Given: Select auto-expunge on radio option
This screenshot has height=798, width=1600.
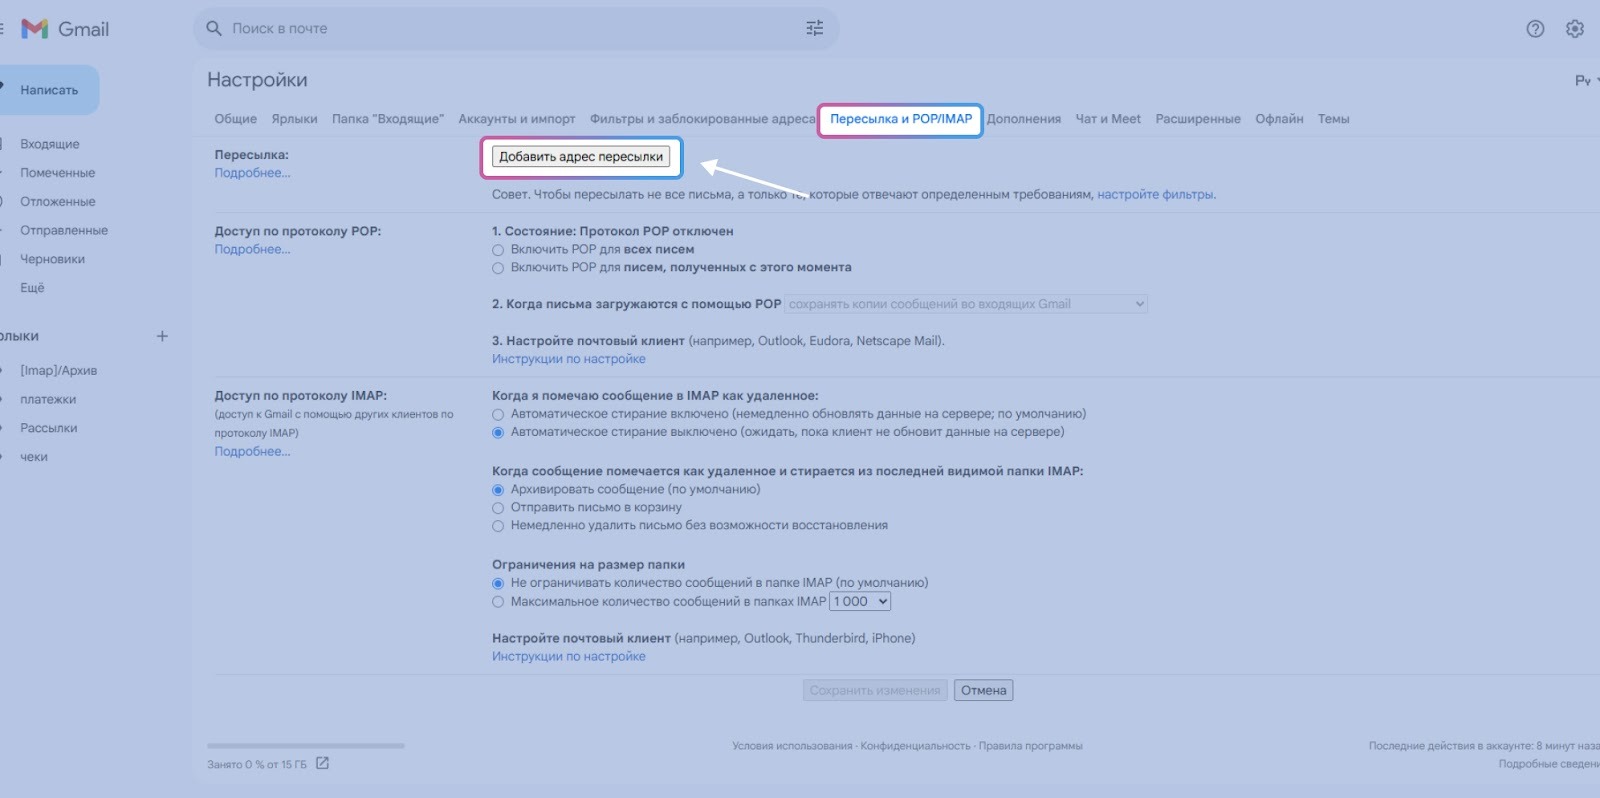Looking at the screenshot, I should [498, 414].
